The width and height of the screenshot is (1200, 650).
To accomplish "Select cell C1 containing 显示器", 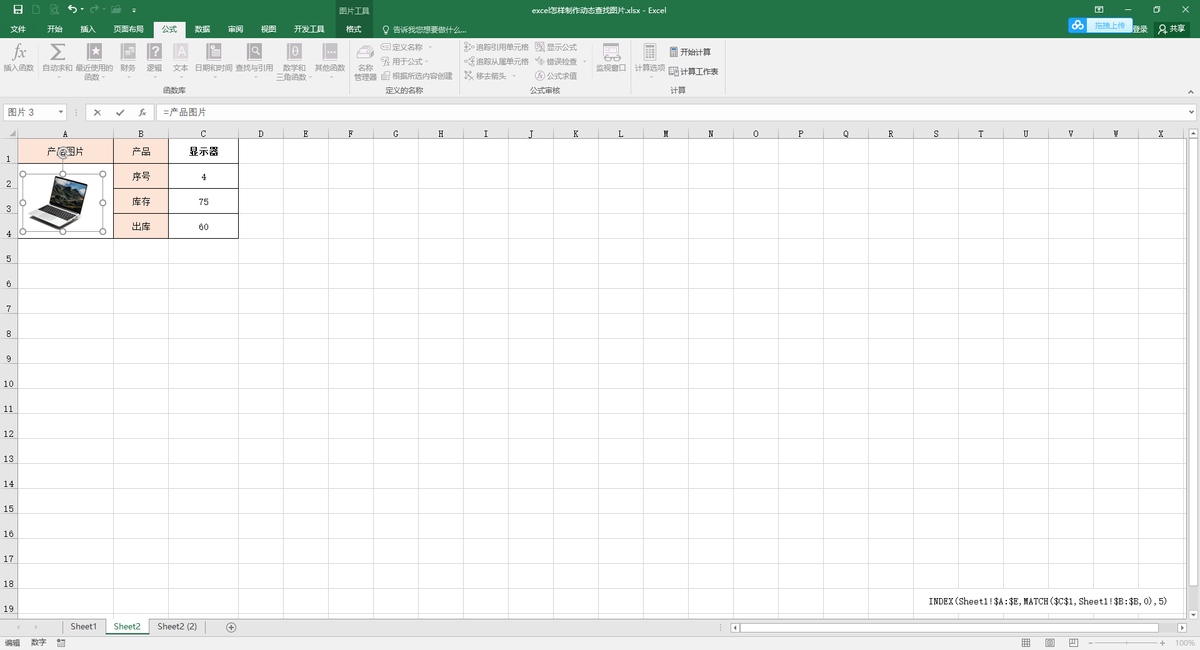I will (203, 151).
